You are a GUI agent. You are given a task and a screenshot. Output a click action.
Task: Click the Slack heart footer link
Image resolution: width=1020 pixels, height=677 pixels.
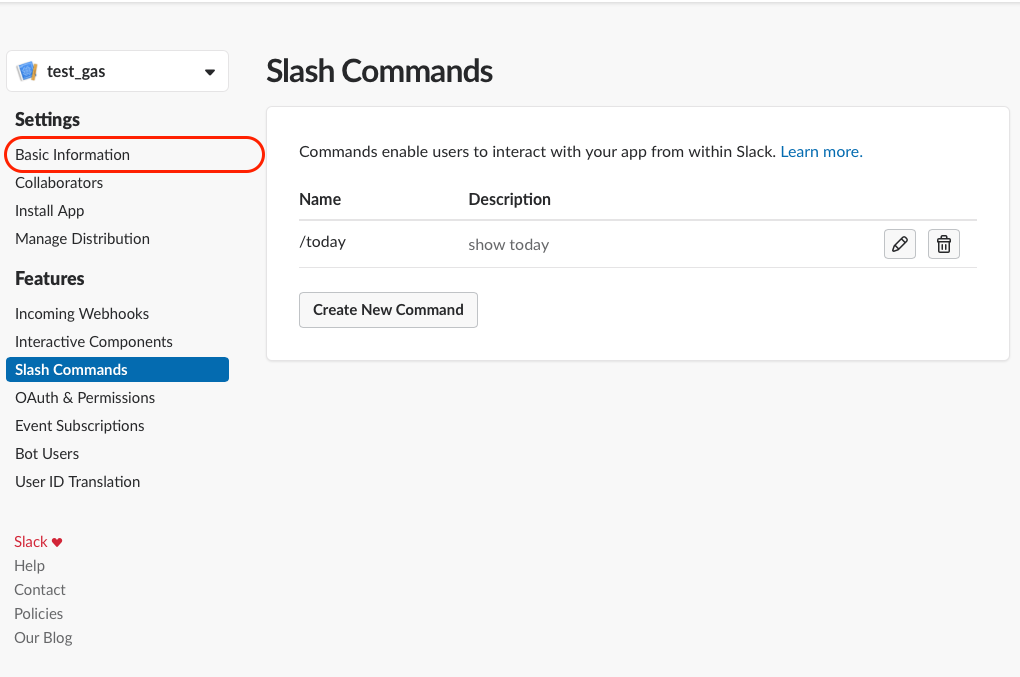[x=38, y=542]
